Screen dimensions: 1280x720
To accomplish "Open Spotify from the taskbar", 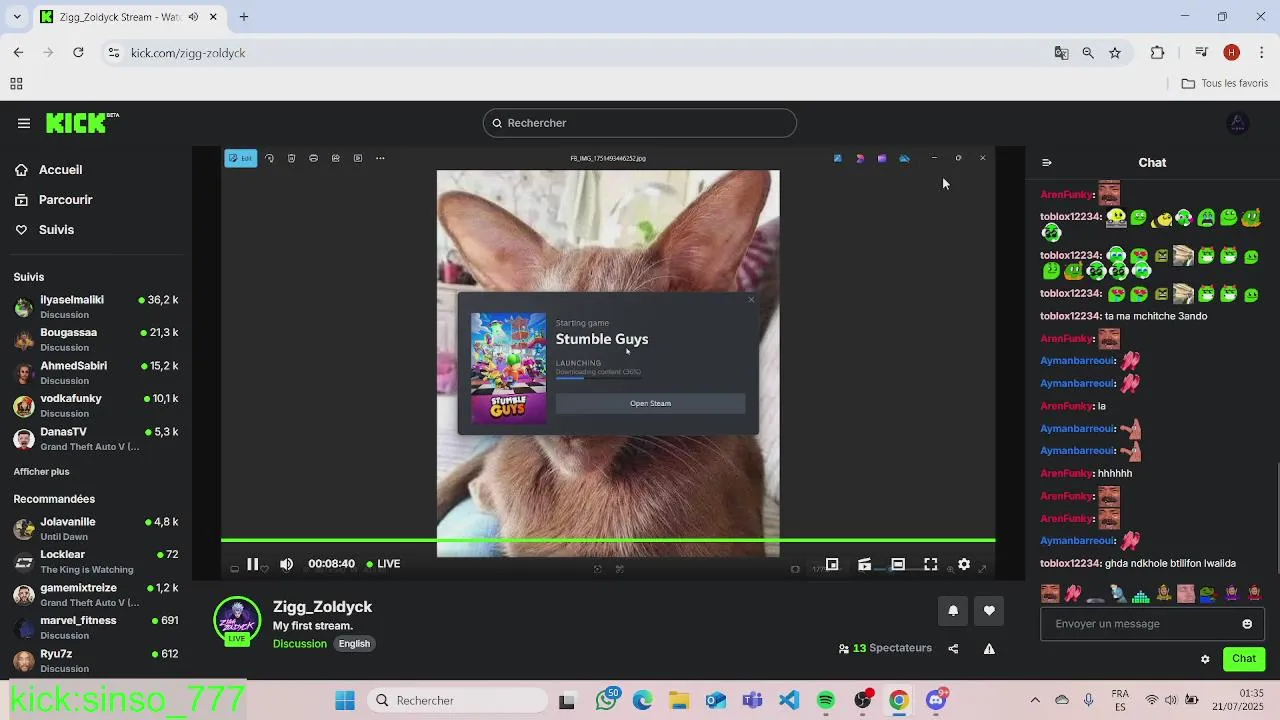I will click(826, 700).
